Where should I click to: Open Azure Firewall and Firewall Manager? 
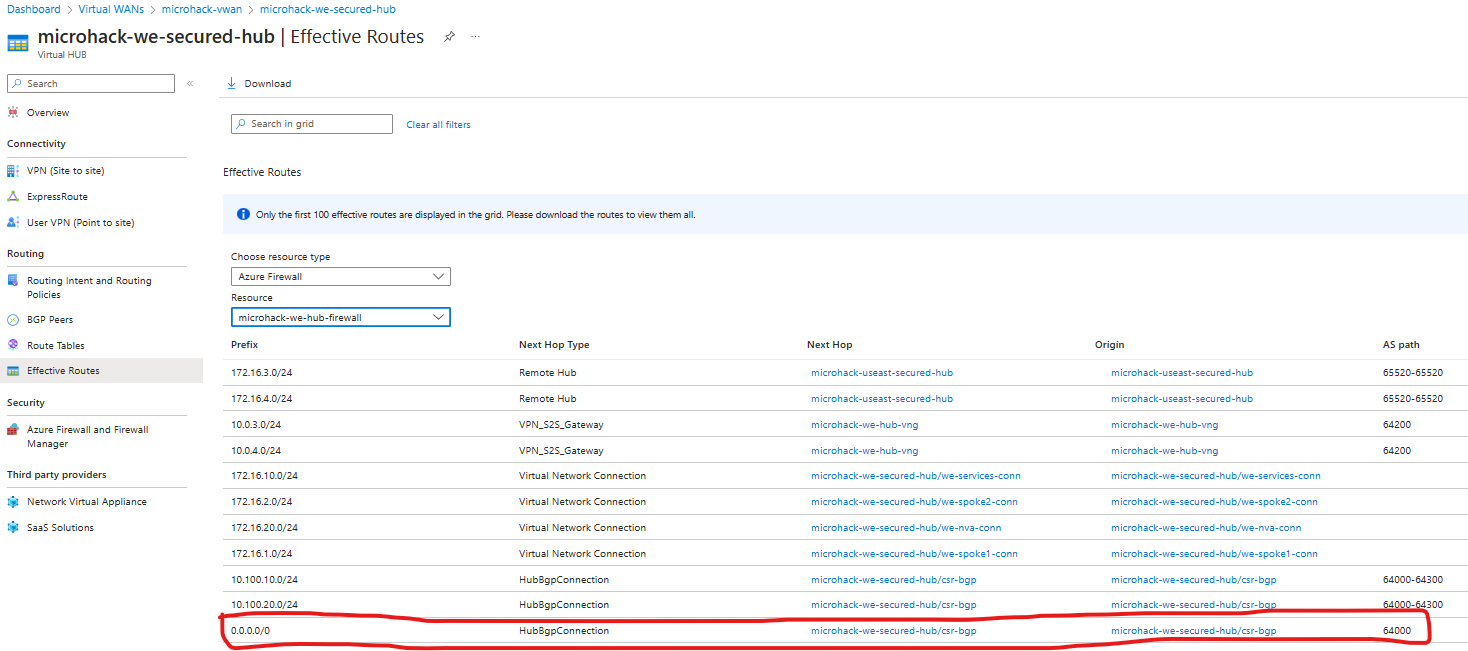pyautogui.click(x=87, y=437)
